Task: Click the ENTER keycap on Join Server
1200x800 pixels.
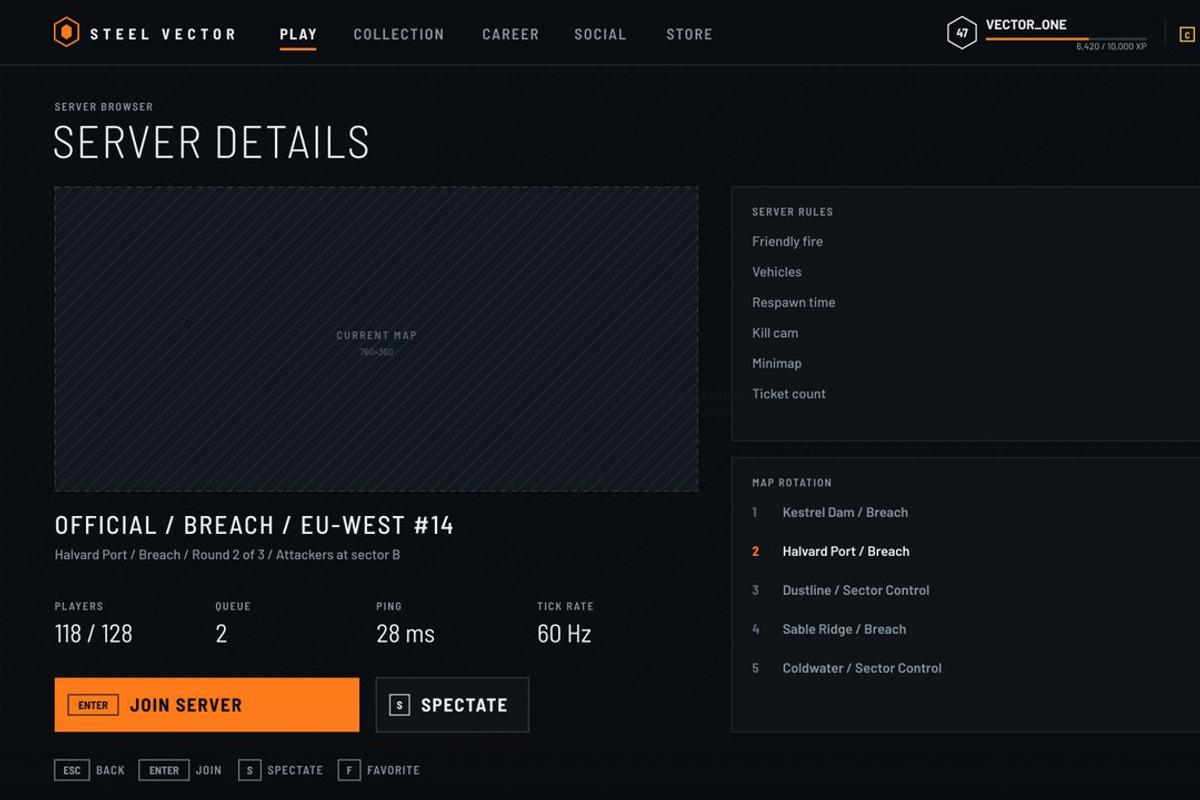Action: [x=93, y=705]
